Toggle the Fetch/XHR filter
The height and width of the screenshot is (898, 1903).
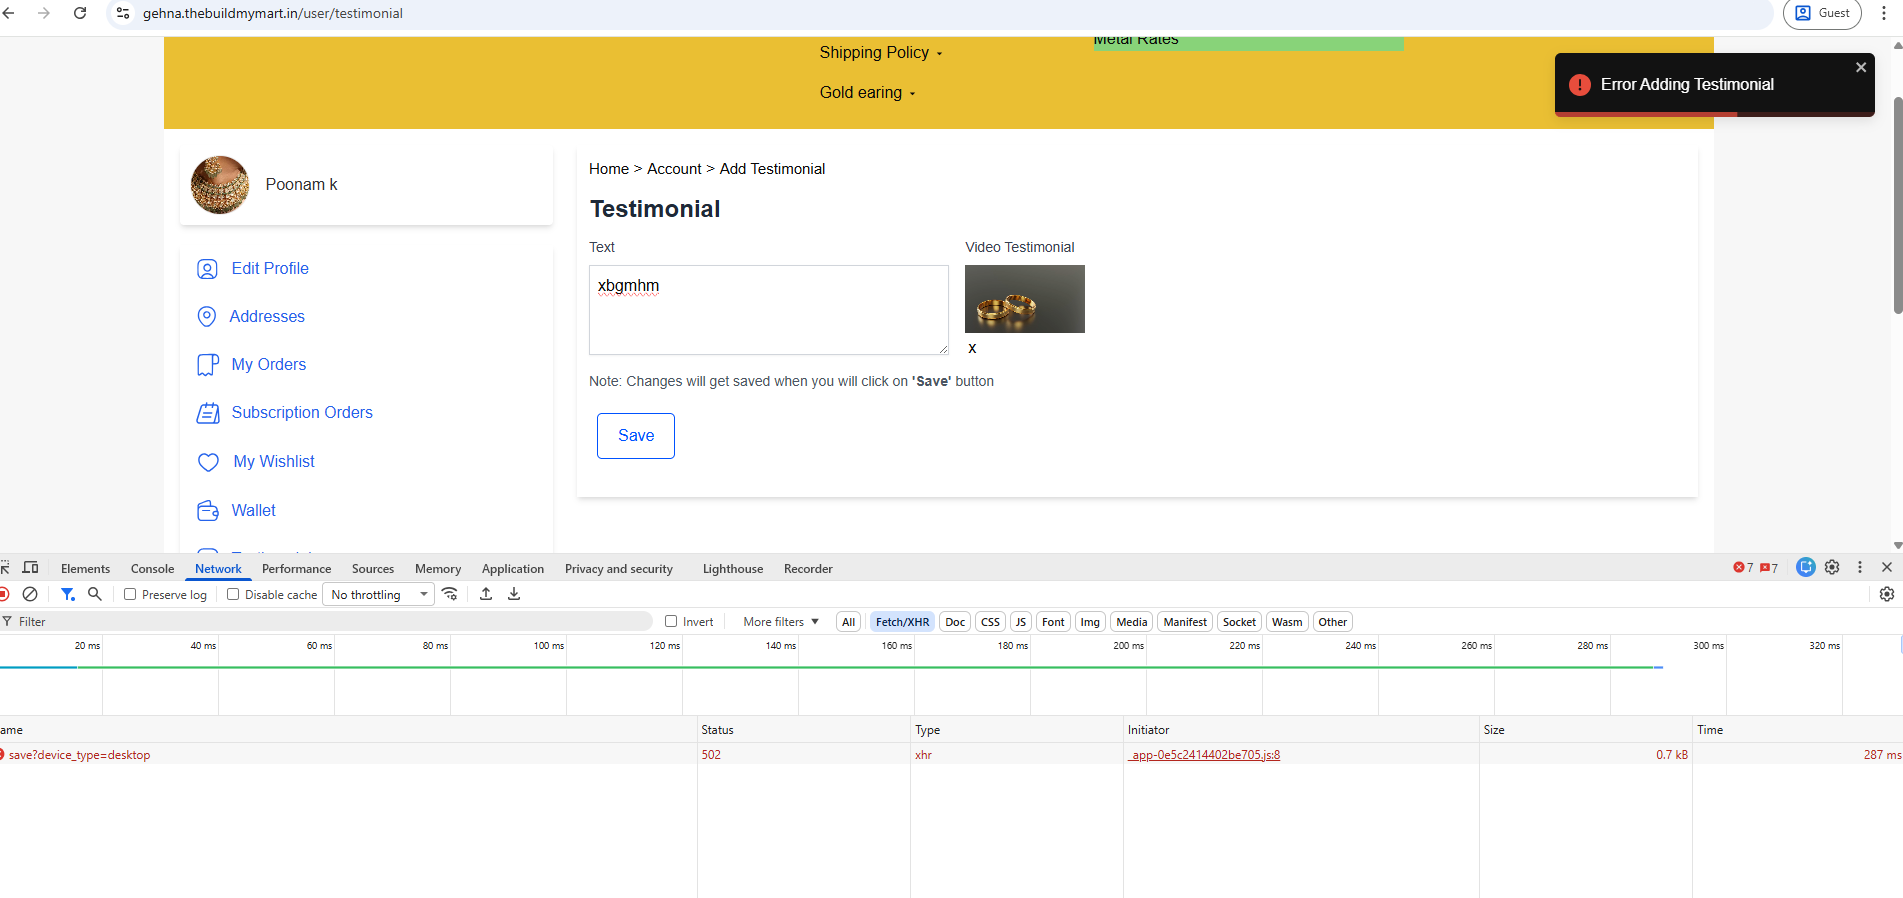tap(902, 621)
